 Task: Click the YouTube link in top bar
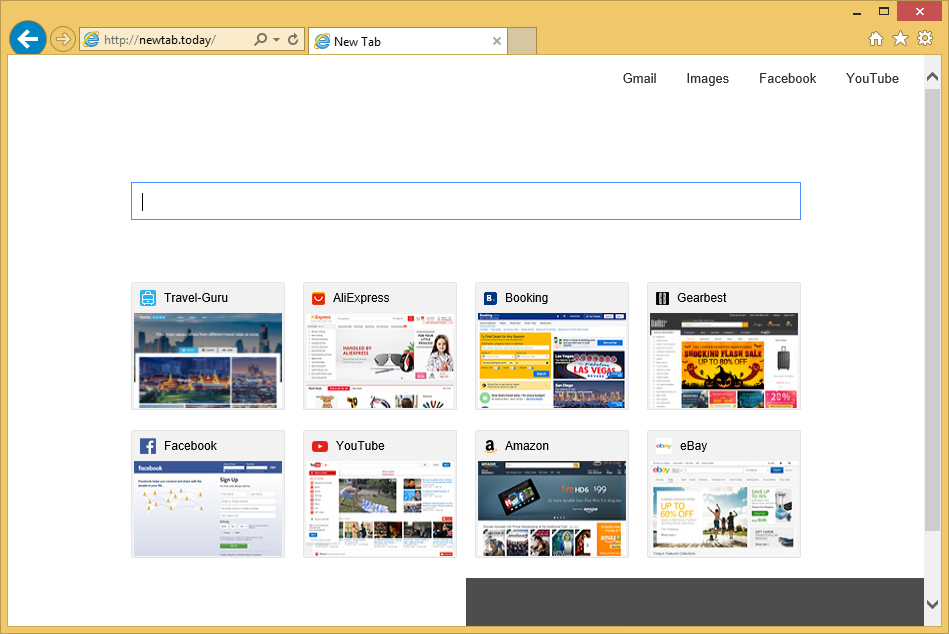(x=872, y=78)
